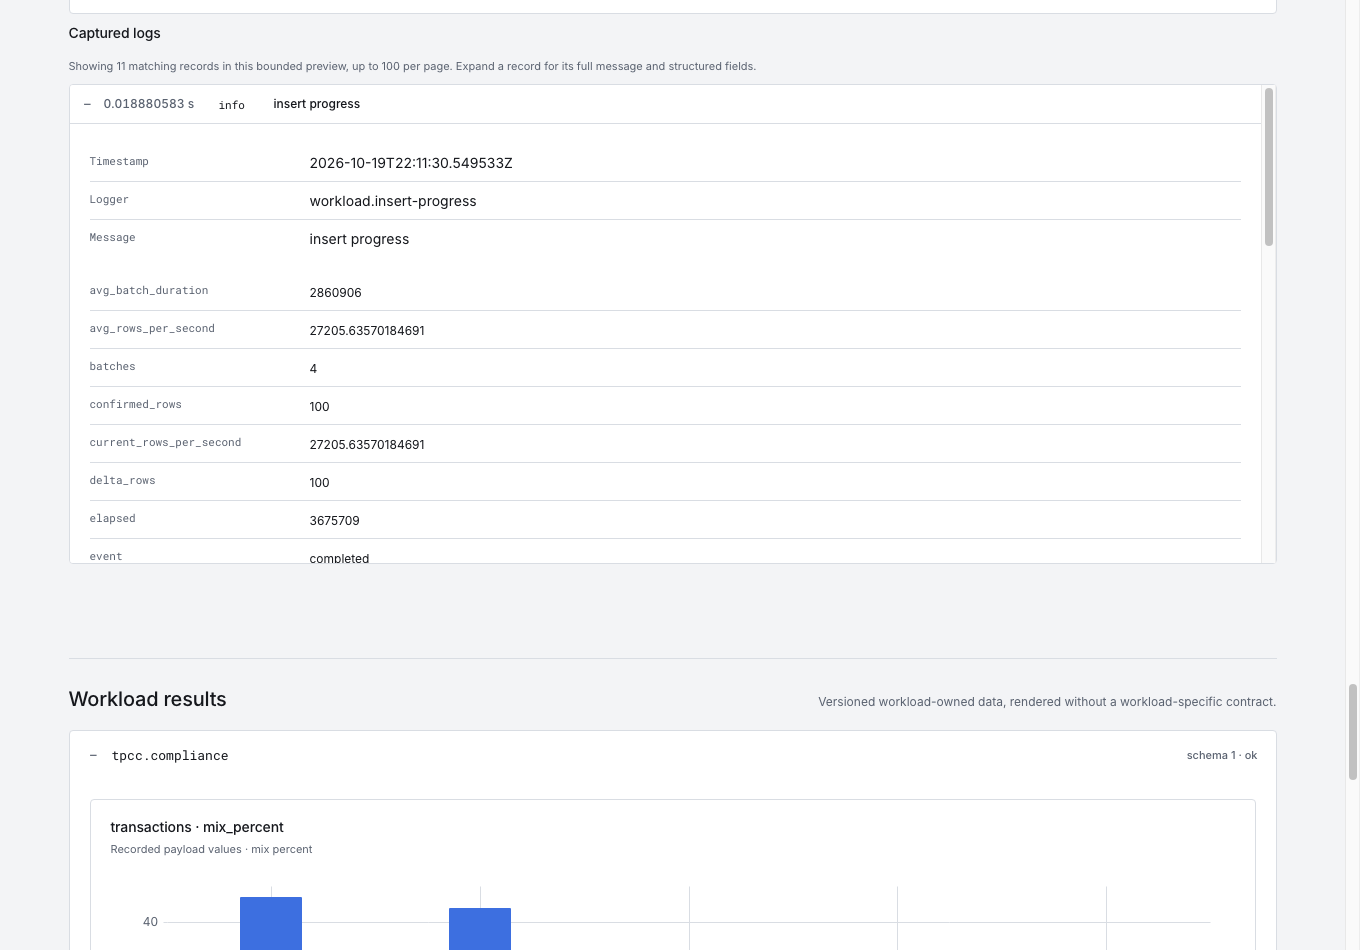Click the second blue chart bar
This screenshot has width=1360, height=950.
tap(480, 929)
